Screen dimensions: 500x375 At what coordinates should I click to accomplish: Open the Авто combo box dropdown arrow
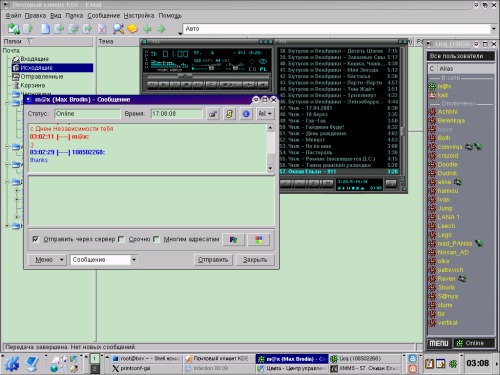[x=494, y=29]
